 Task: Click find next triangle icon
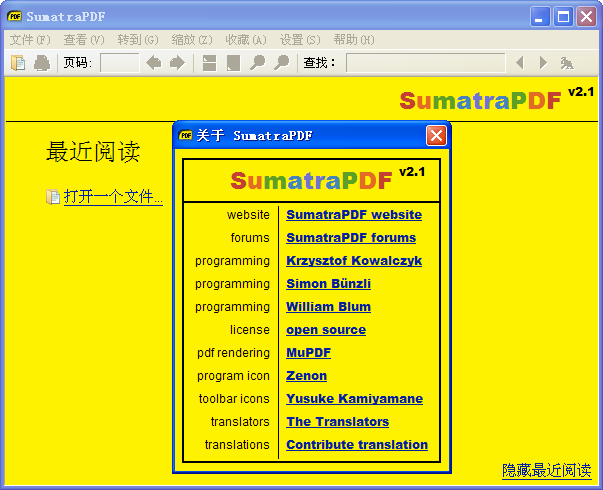click(x=543, y=62)
